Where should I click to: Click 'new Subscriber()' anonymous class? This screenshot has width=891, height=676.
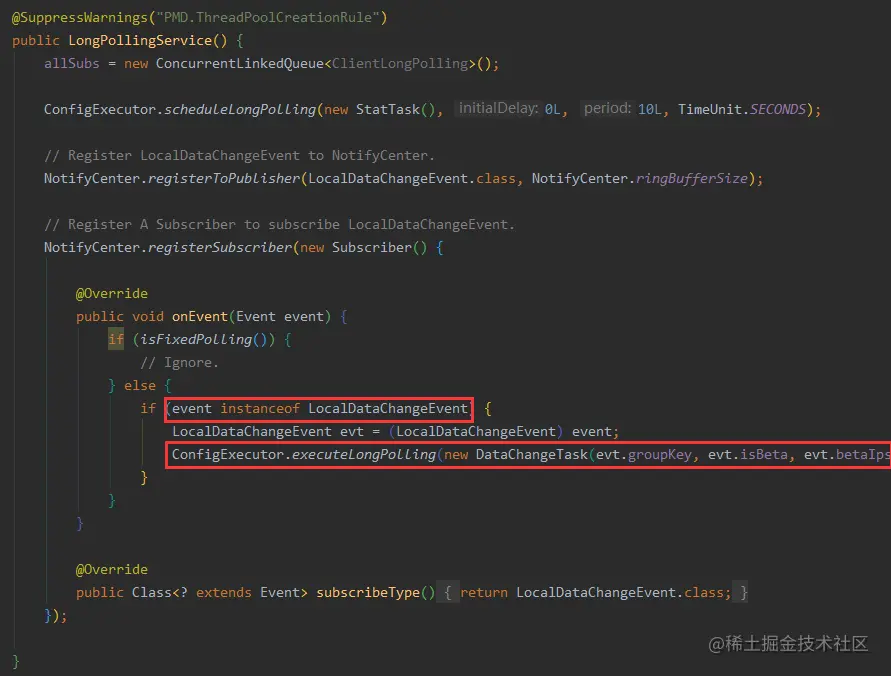[364, 247]
